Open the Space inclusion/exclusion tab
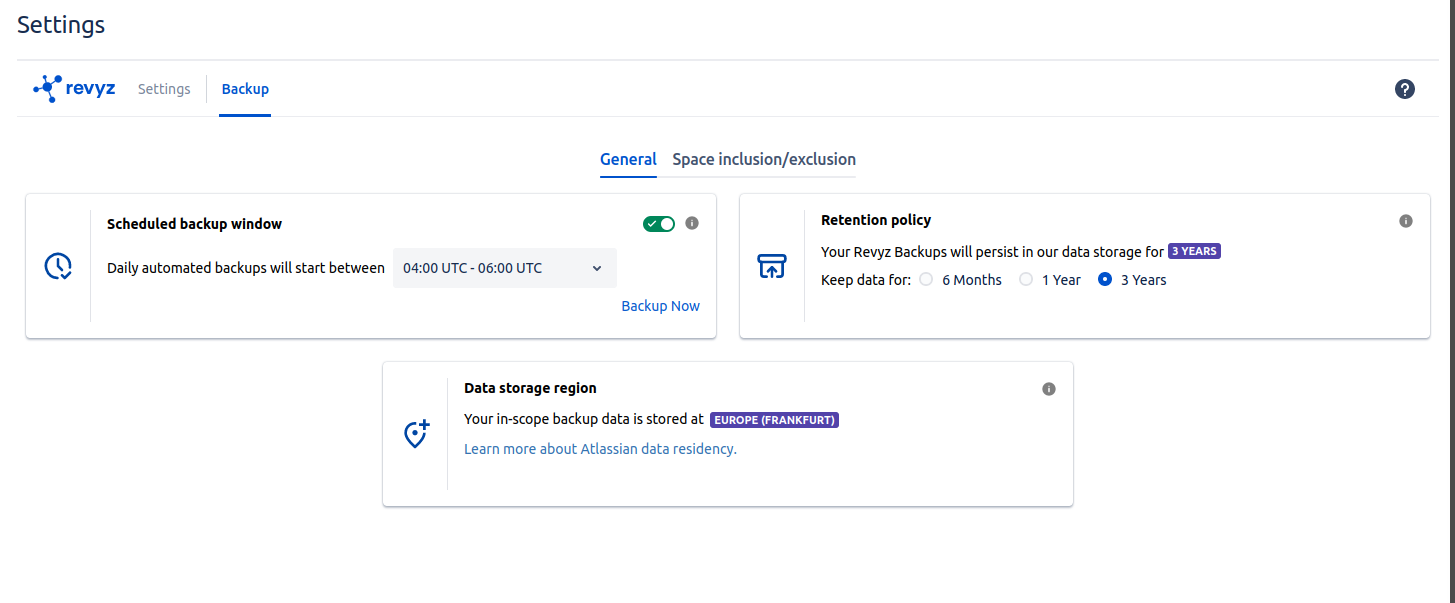The width and height of the screenshot is (1455, 603). click(764, 159)
